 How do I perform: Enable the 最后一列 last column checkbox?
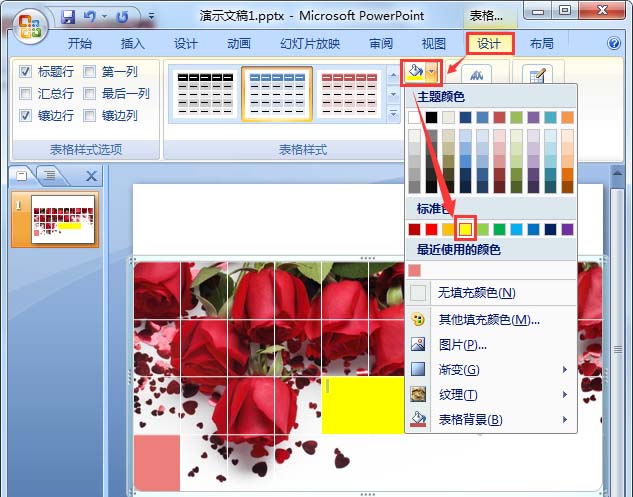pos(89,94)
